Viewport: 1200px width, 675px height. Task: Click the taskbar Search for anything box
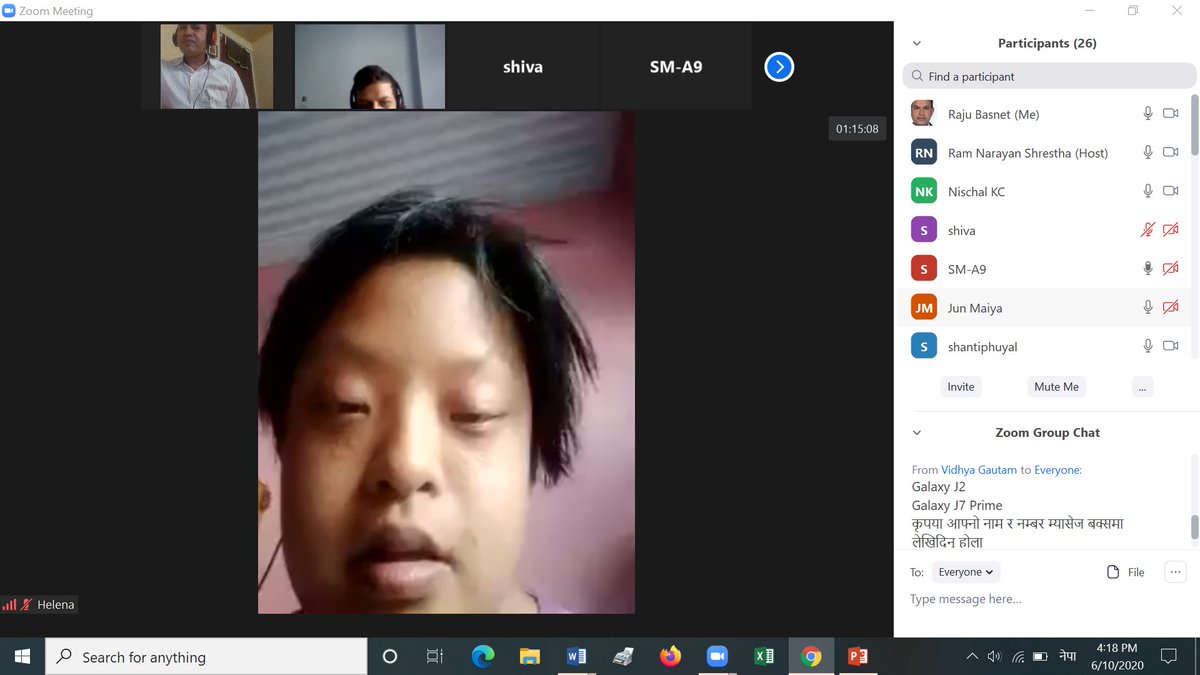207,656
